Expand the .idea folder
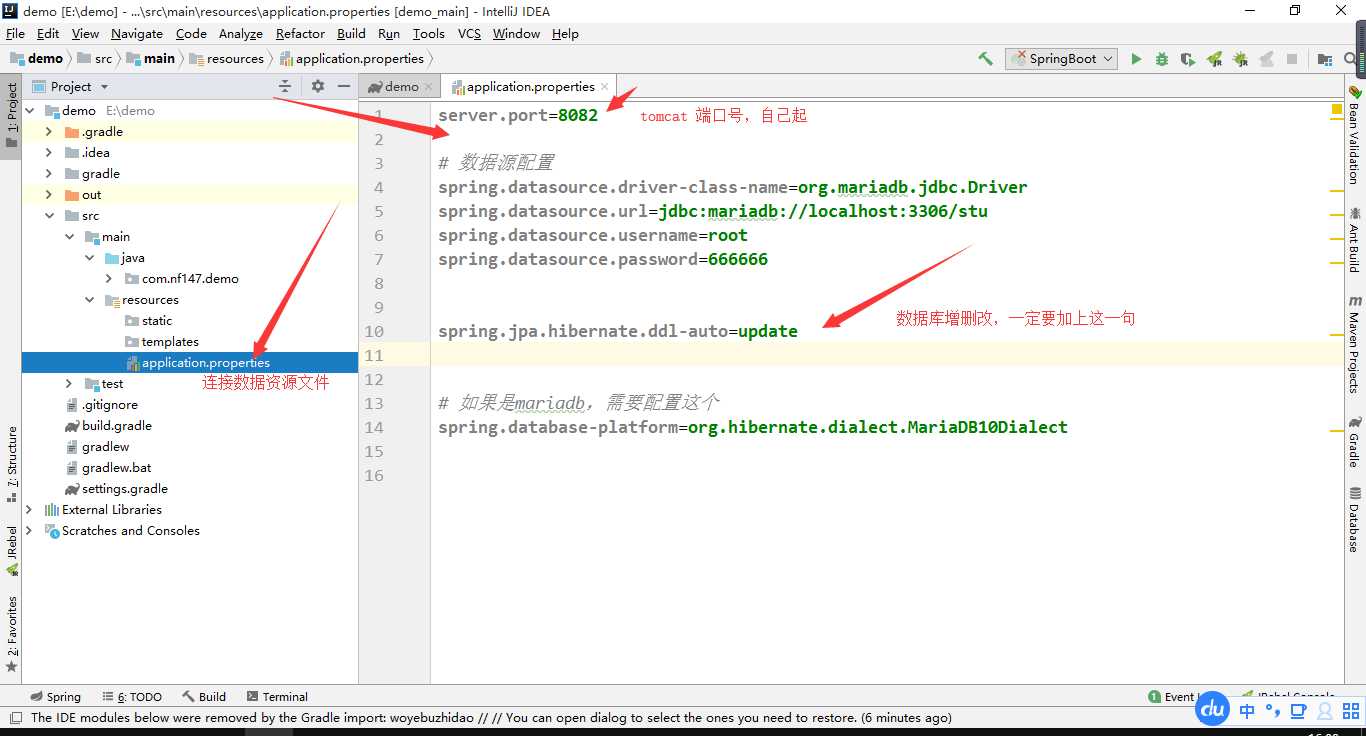 pyautogui.click(x=49, y=153)
